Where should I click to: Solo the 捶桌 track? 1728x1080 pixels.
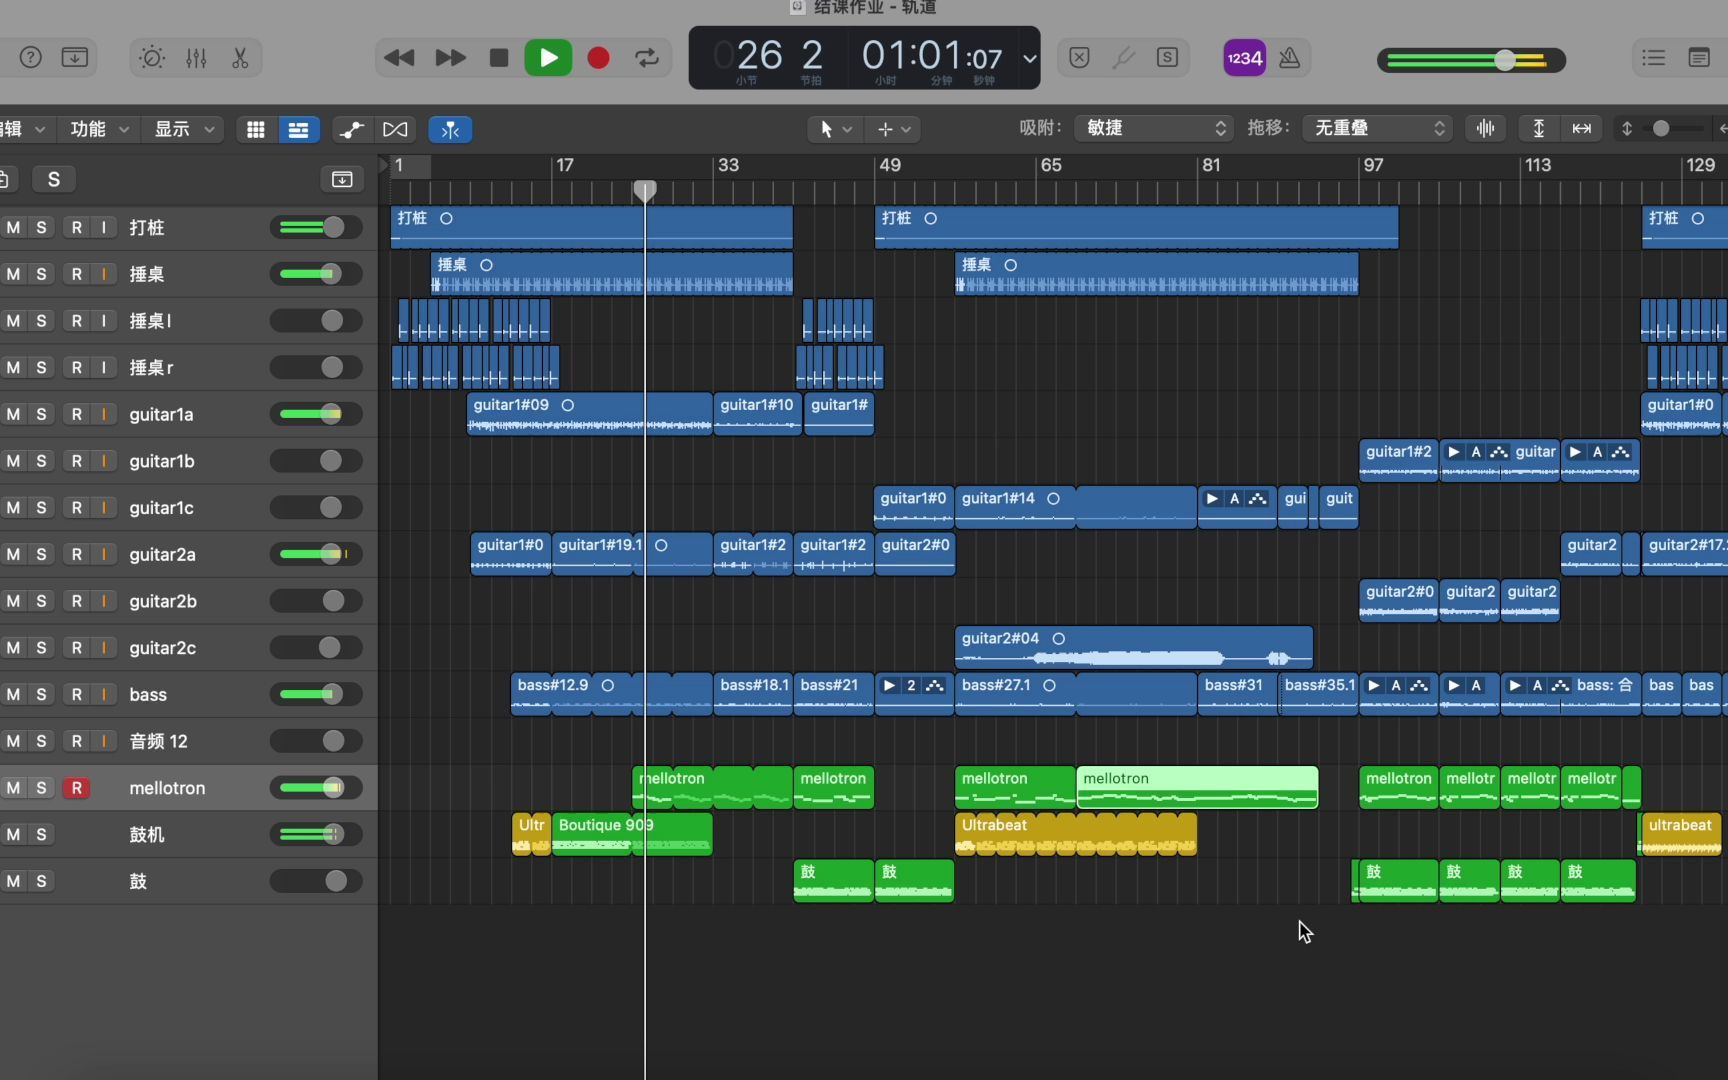click(x=41, y=274)
